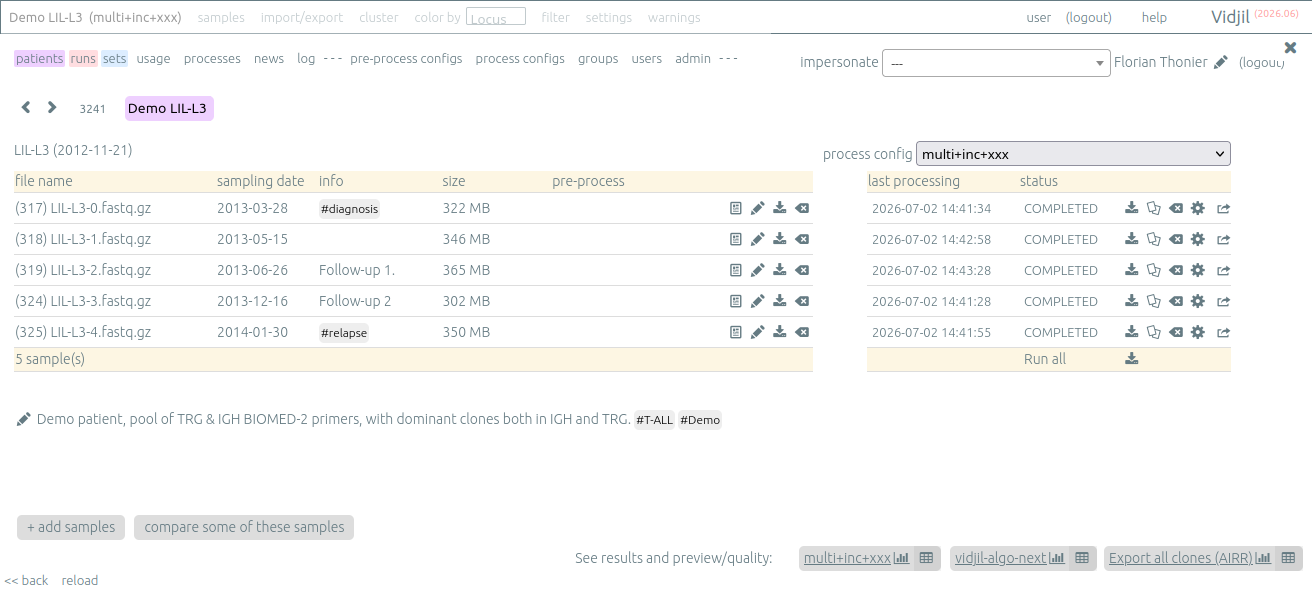Open the impersonate dropdown

pos(996,62)
